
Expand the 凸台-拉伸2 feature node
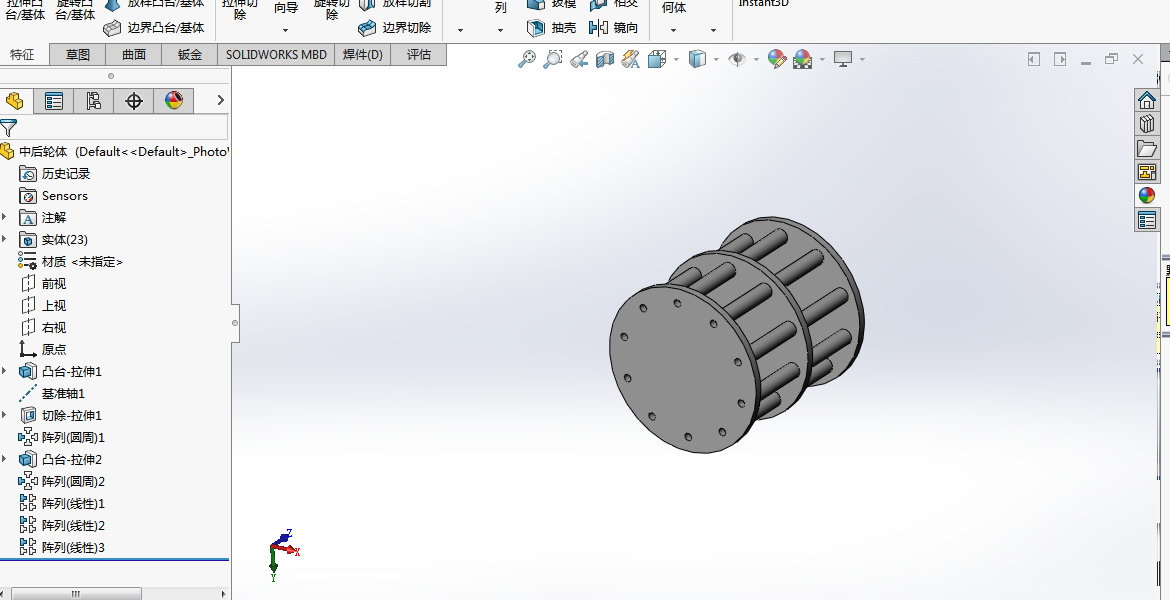coord(4,459)
